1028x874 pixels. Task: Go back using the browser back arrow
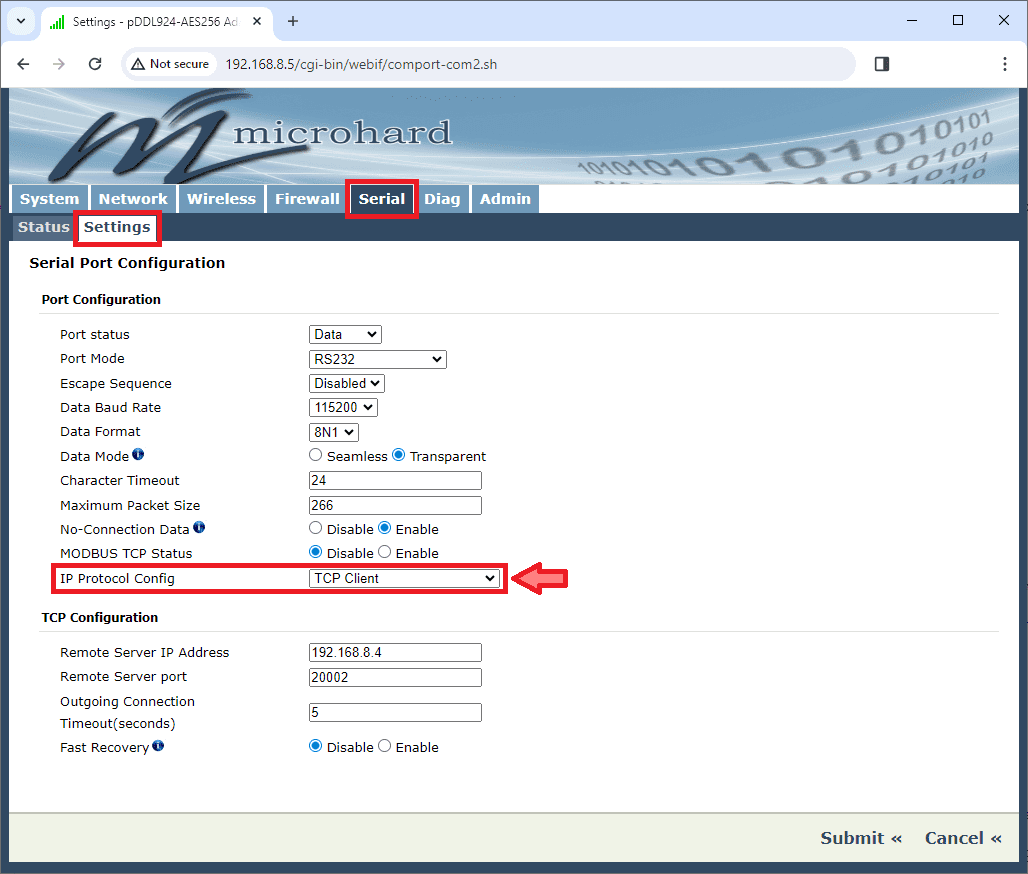[24, 64]
